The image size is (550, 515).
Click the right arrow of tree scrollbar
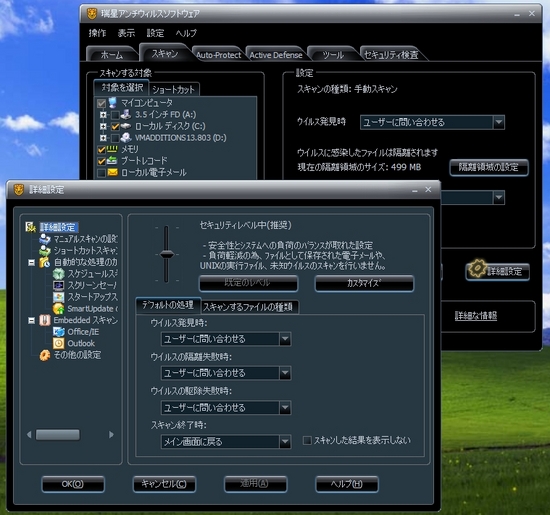pyautogui.click(x=111, y=435)
